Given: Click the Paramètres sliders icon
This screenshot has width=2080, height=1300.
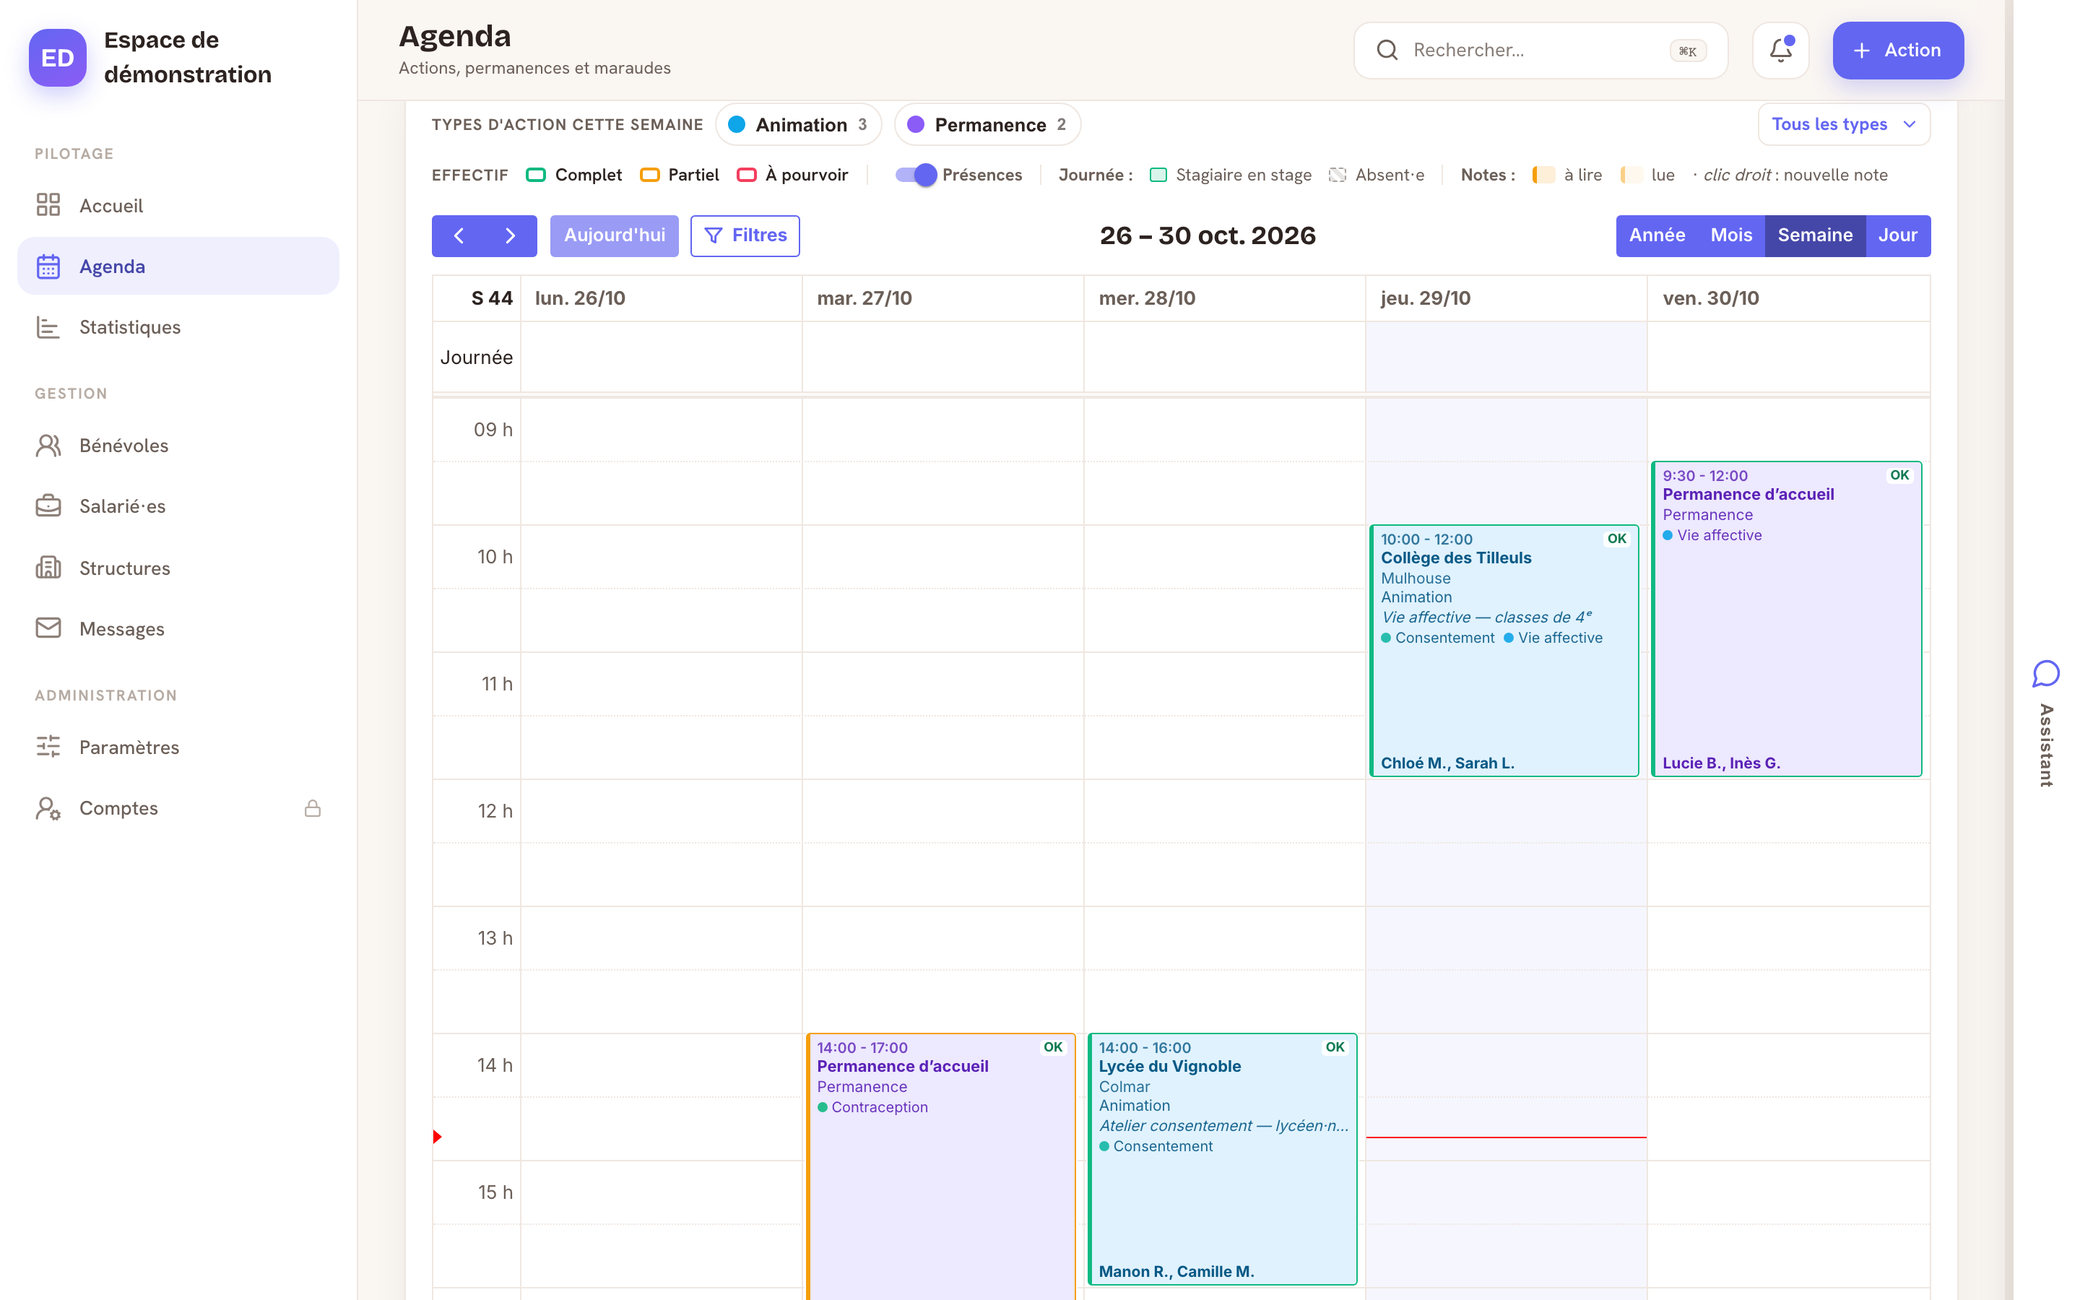Looking at the screenshot, I should (x=48, y=746).
